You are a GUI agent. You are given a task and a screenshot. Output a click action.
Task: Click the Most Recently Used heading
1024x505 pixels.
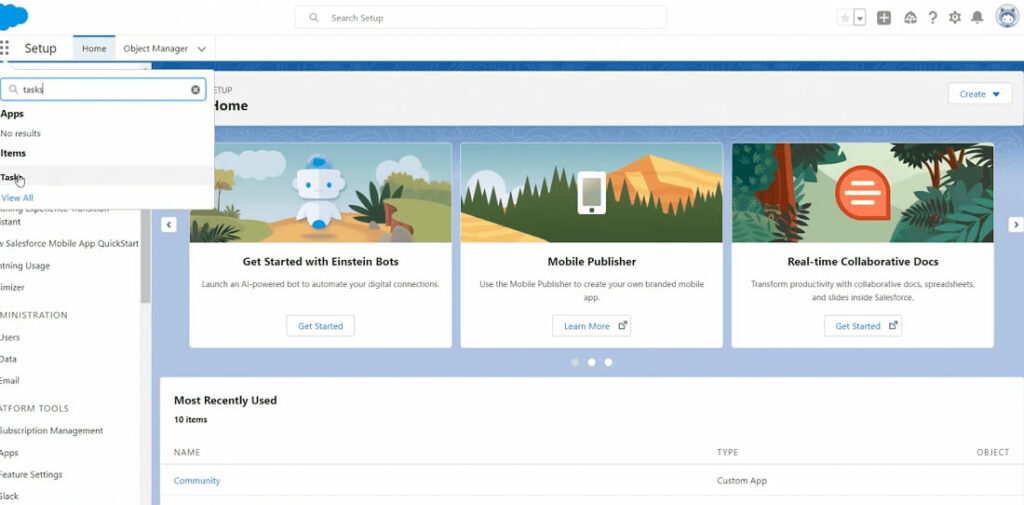pyautogui.click(x=225, y=400)
